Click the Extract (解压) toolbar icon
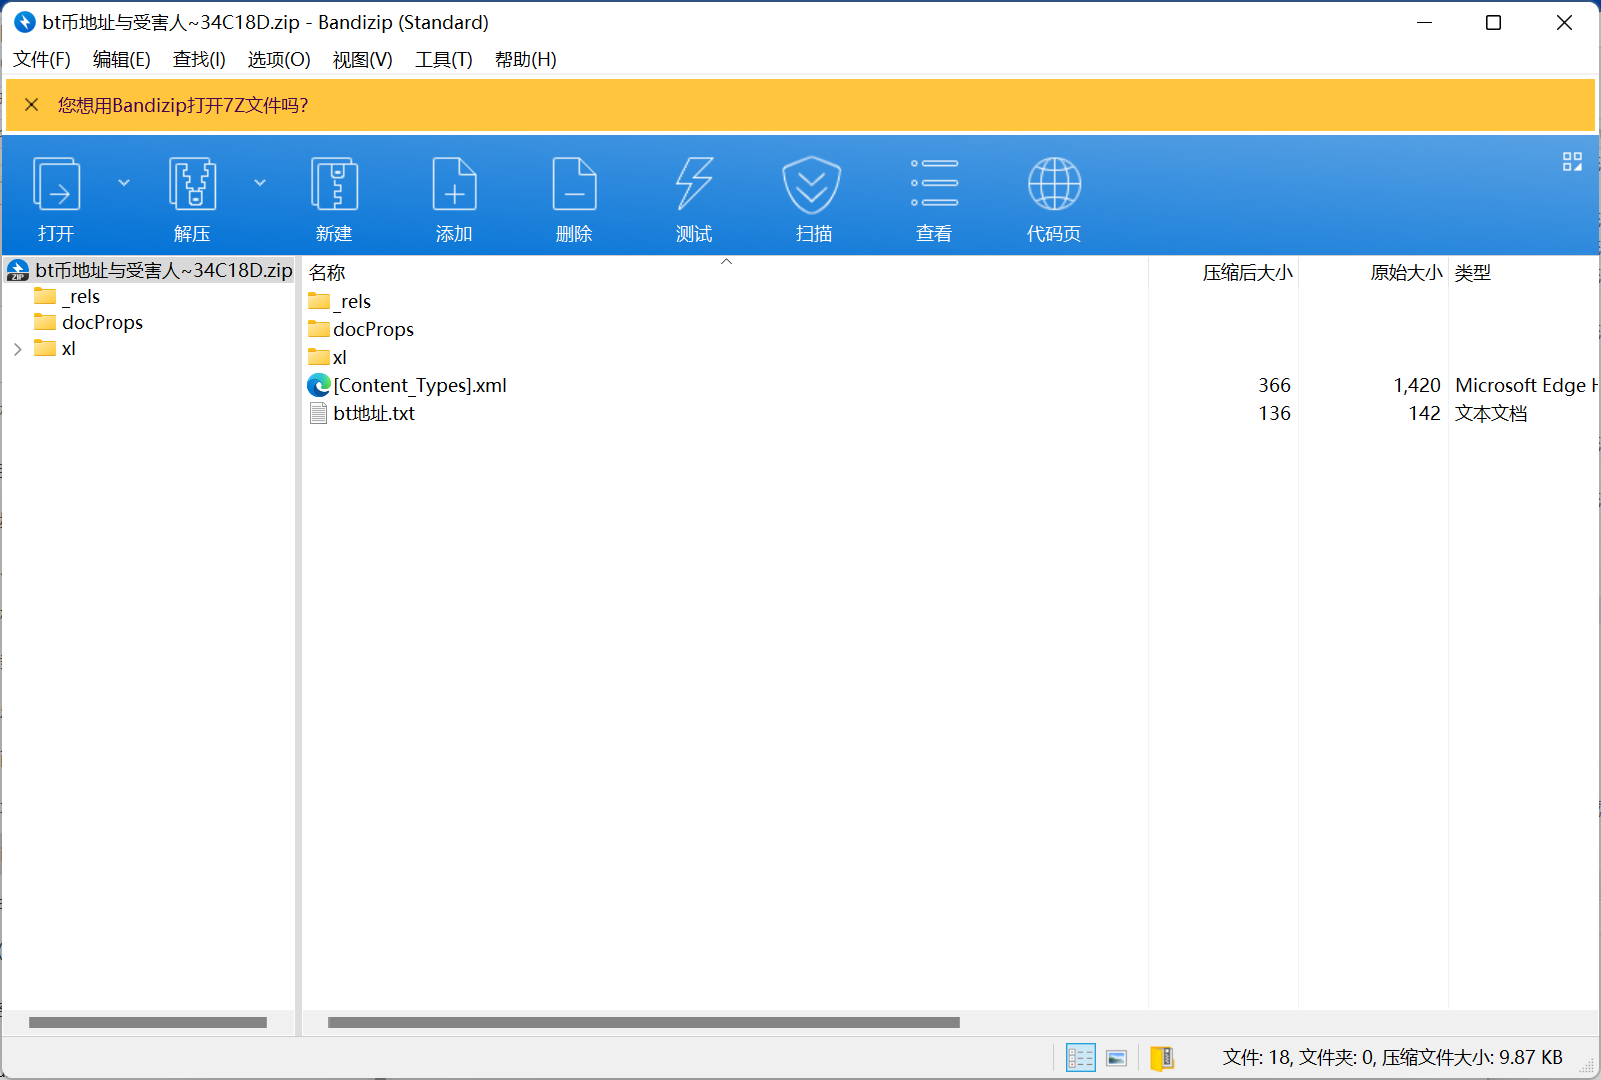Image resolution: width=1601 pixels, height=1080 pixels. click(x=192, y=184)
